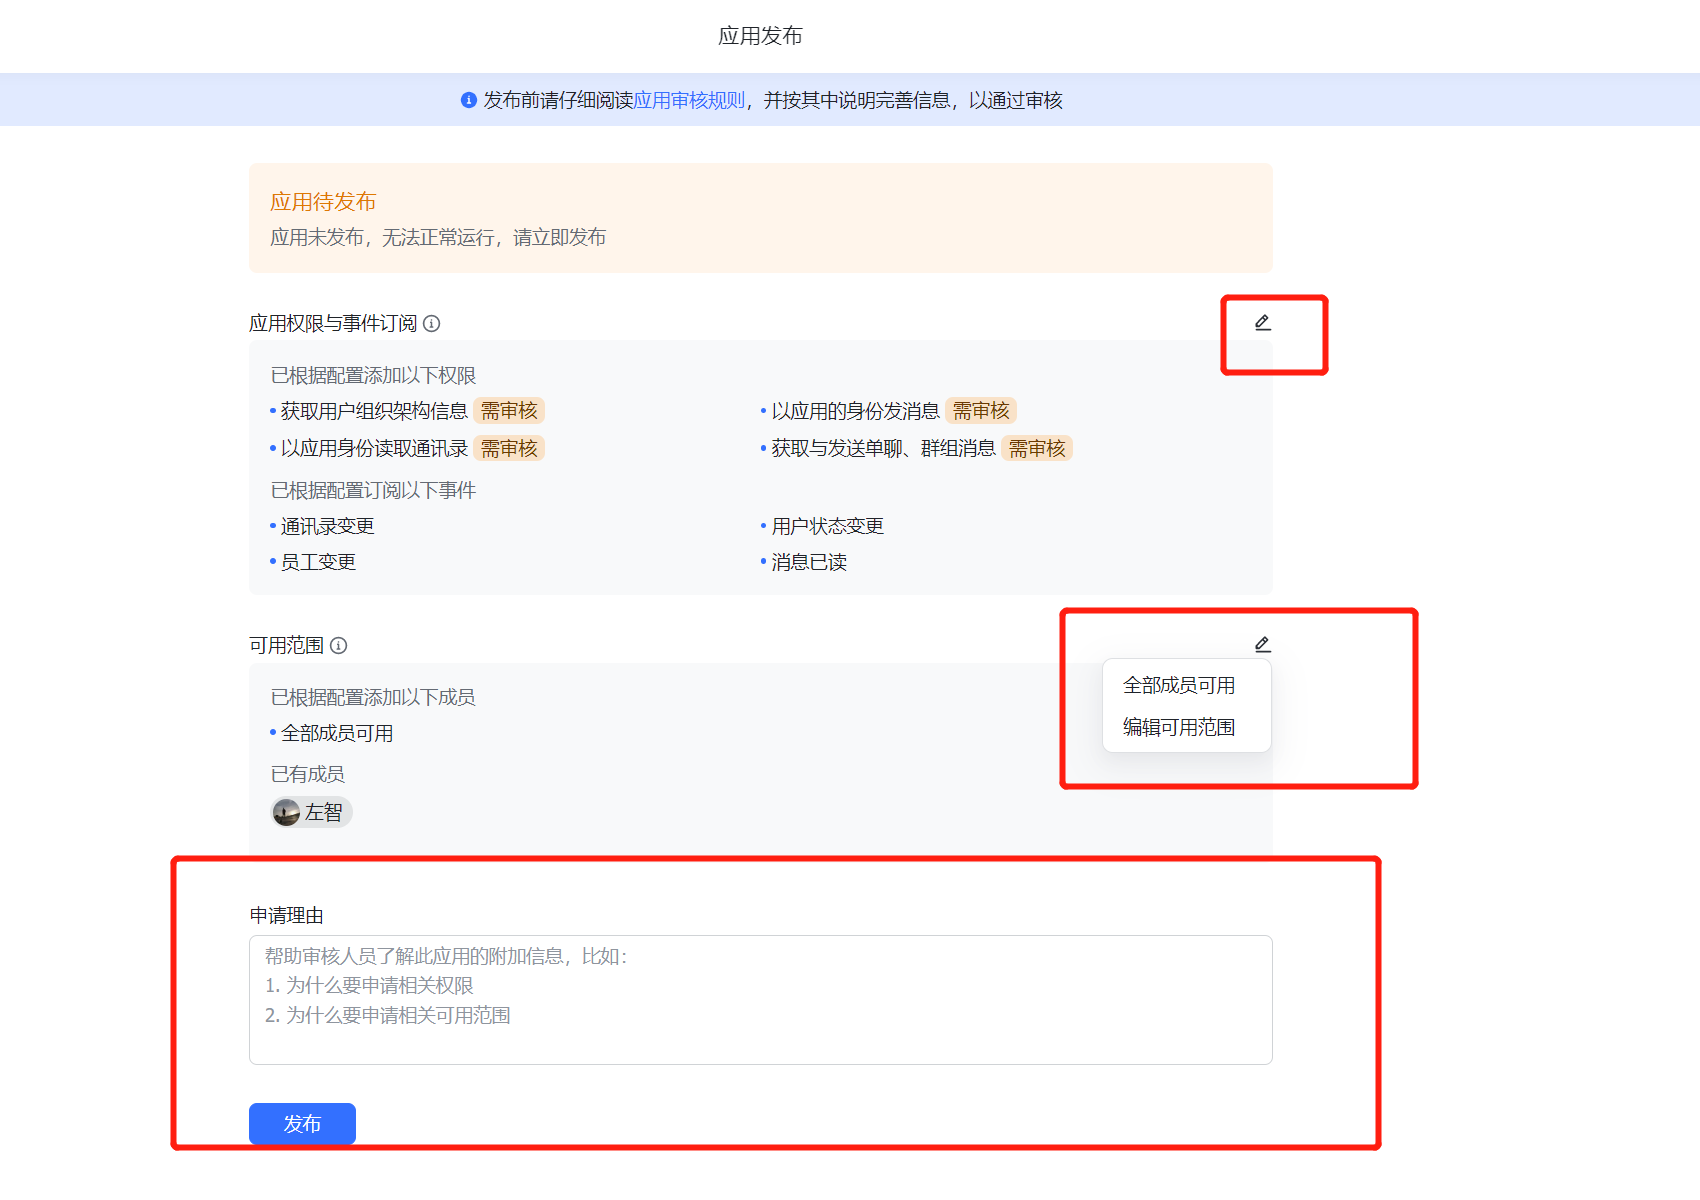Select the 员工变更 event item
This screenshot has height=1200, width=1700.
318,563
